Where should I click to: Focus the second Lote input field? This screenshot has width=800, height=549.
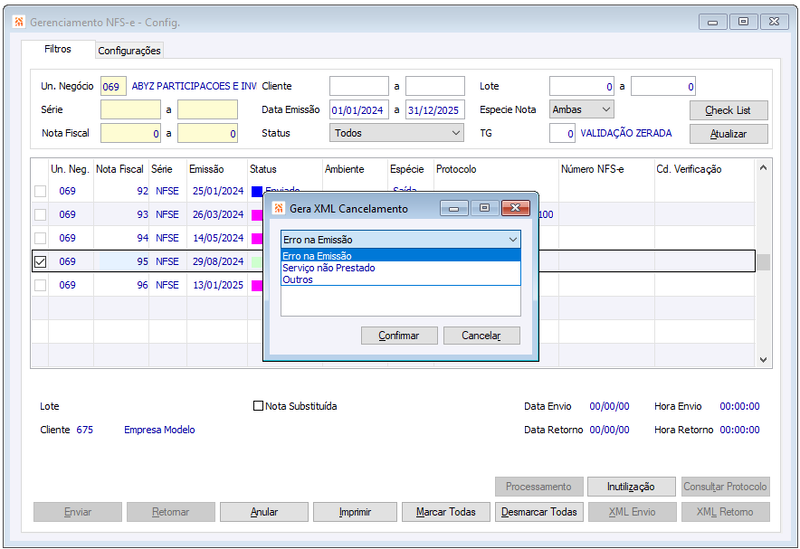point(663,86)
